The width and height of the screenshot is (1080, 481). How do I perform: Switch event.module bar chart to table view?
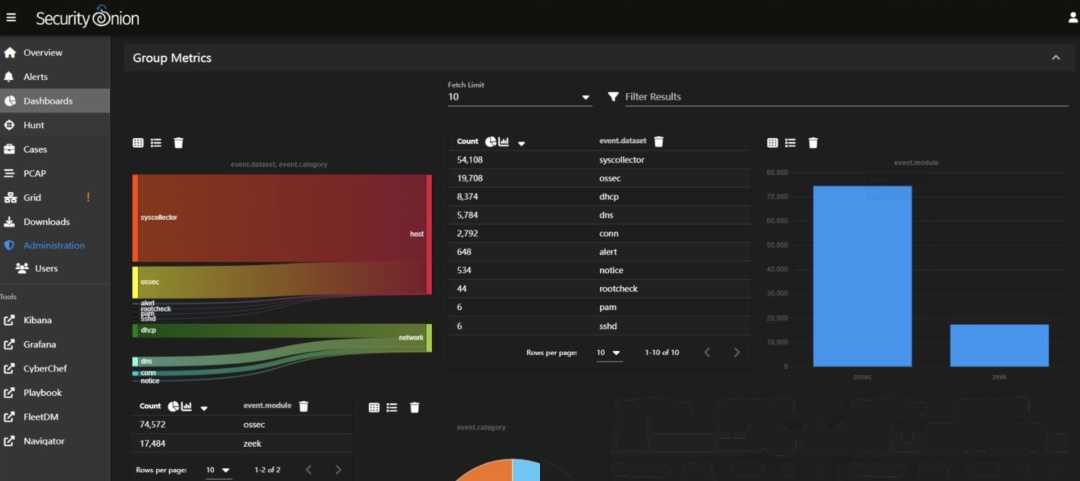pyautogui.click(x=772, y=143)
